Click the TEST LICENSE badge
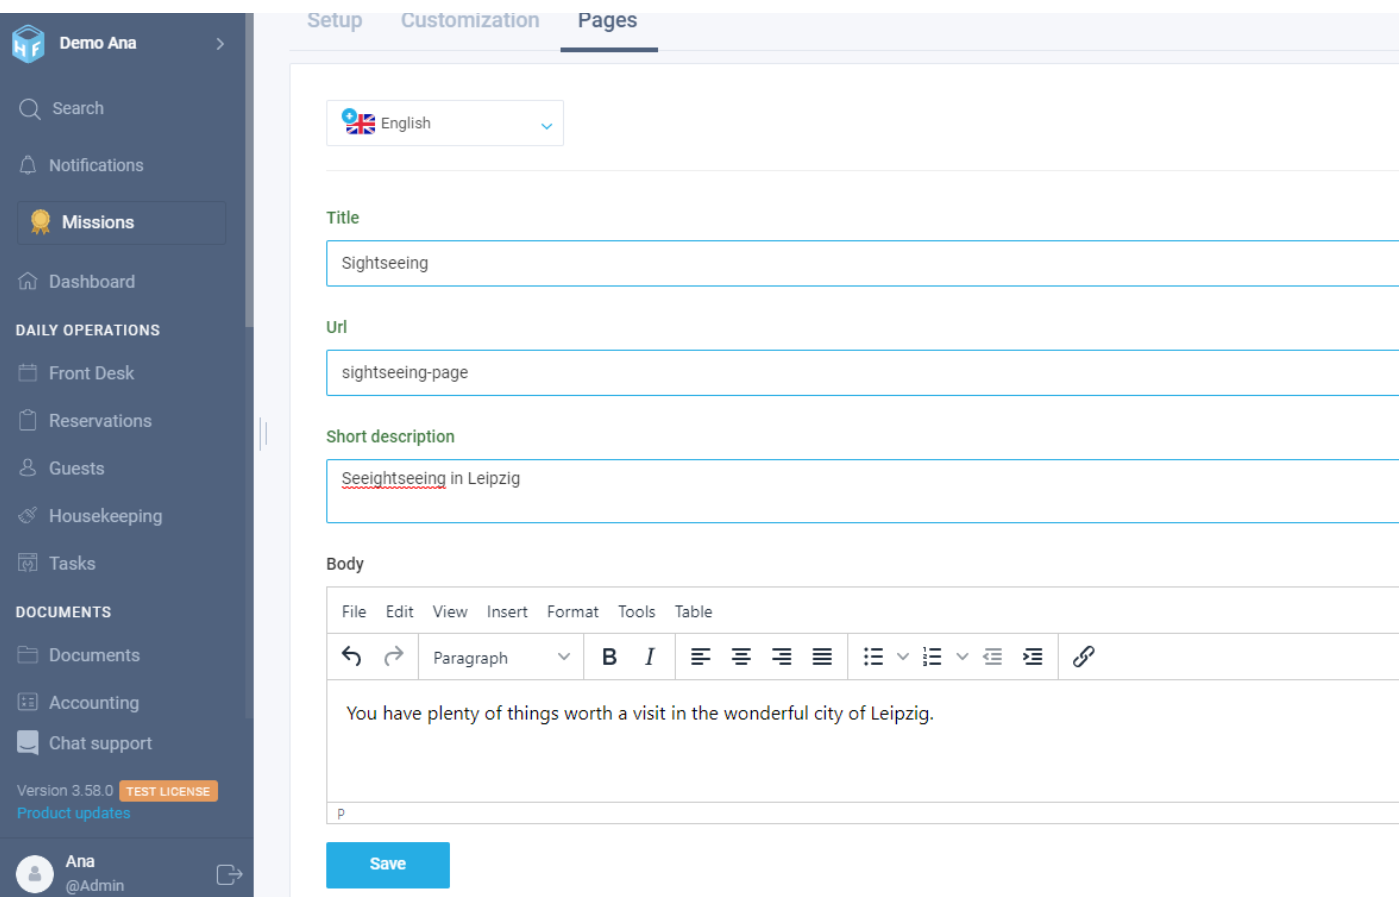Screen dimensions: 1399x897 (x=168, y=791)
